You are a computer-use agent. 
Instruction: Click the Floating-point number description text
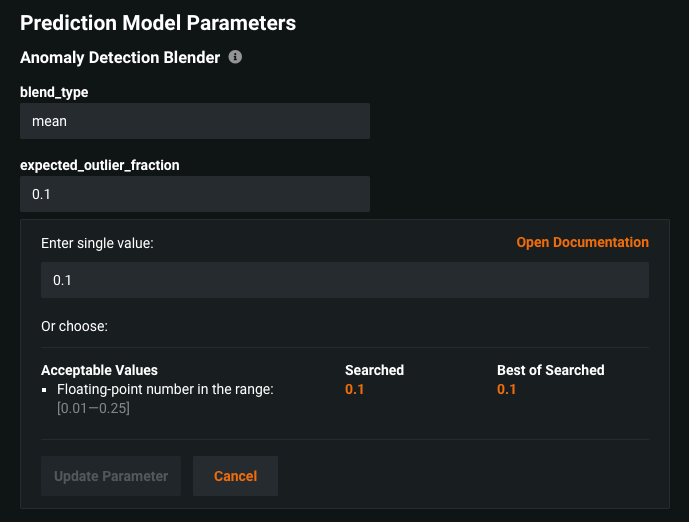point(165,389)
